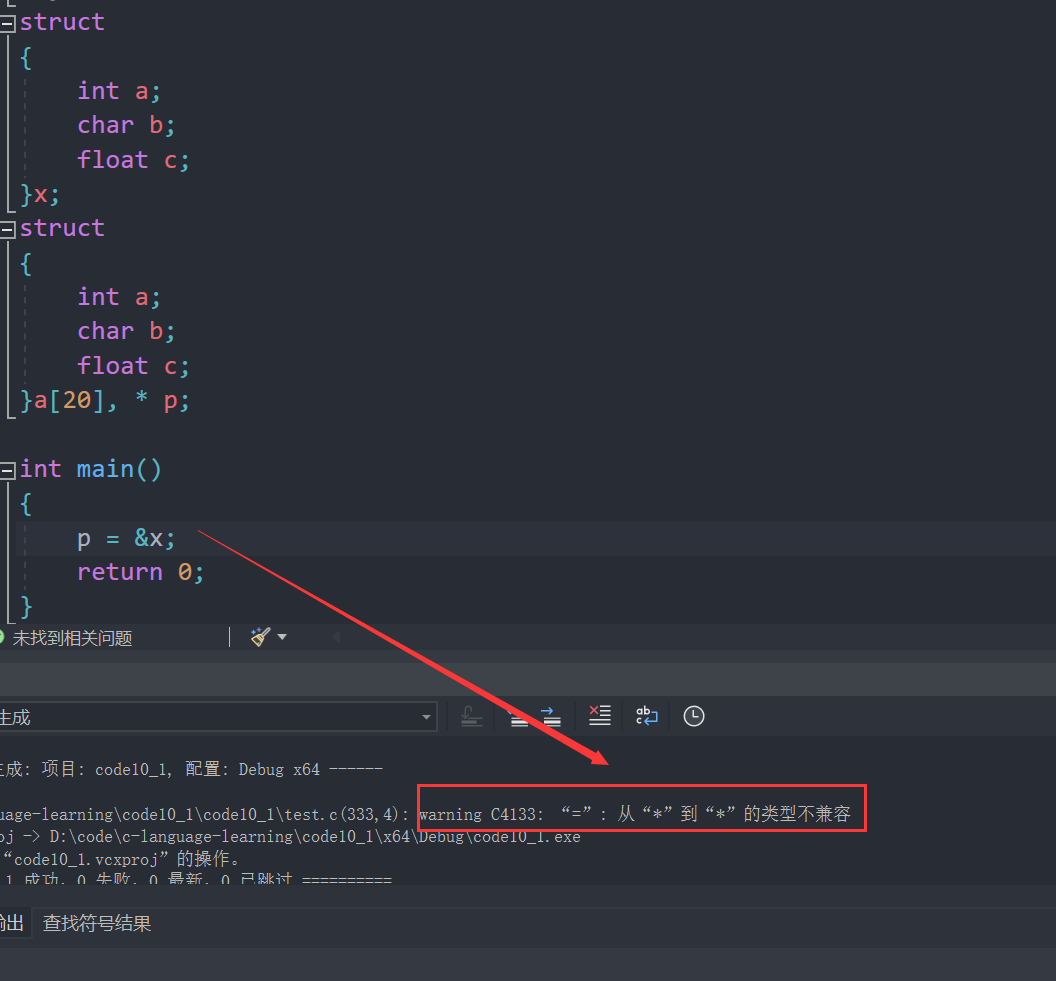The height and width of the screenshot is (981, 1056).
Task: Collapse the struct block ending with a[20]
Action: [7, 230]
